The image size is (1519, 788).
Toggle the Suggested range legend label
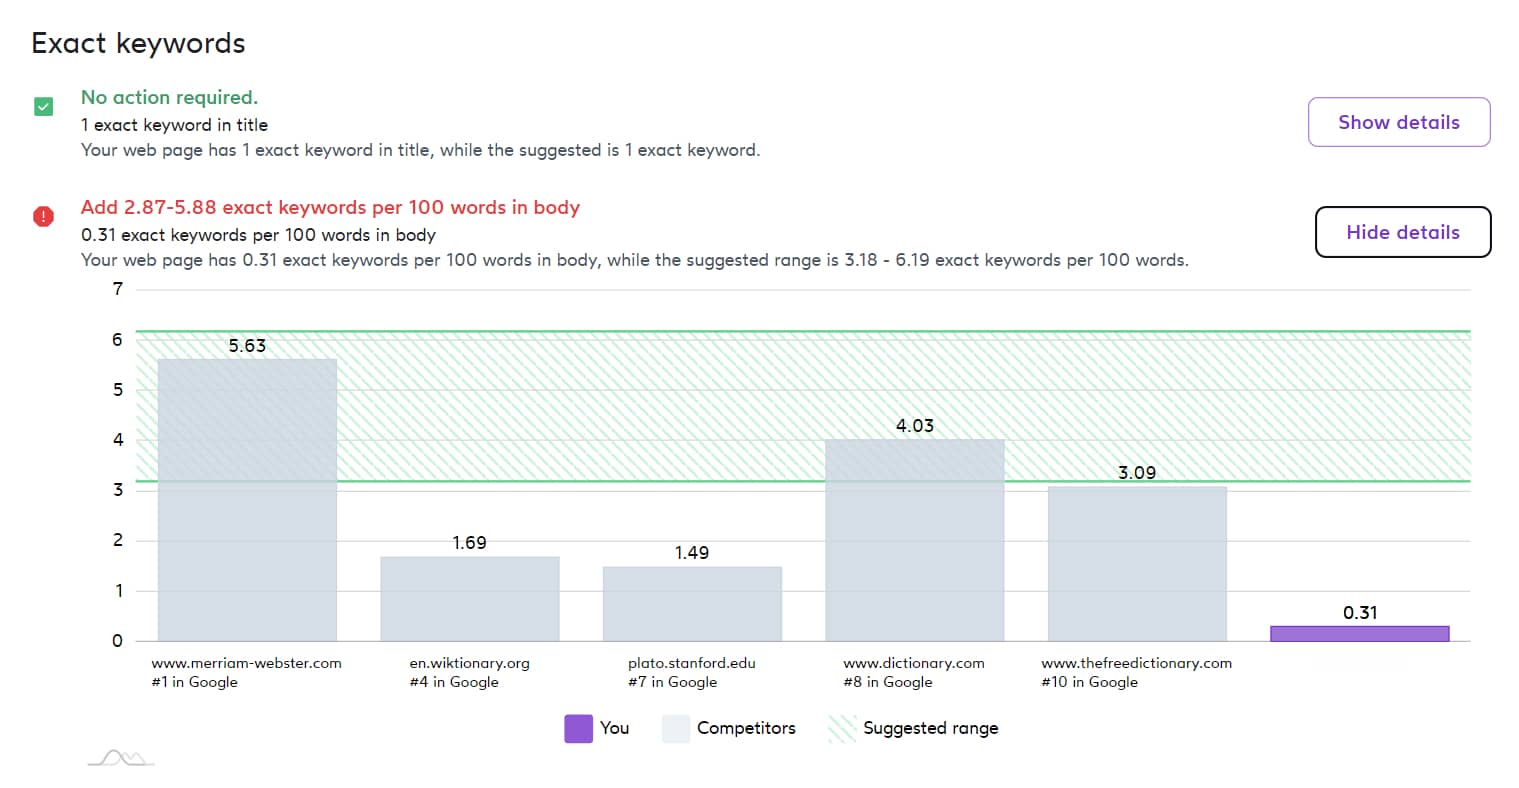pyautogui.click(x=931, y=728)
